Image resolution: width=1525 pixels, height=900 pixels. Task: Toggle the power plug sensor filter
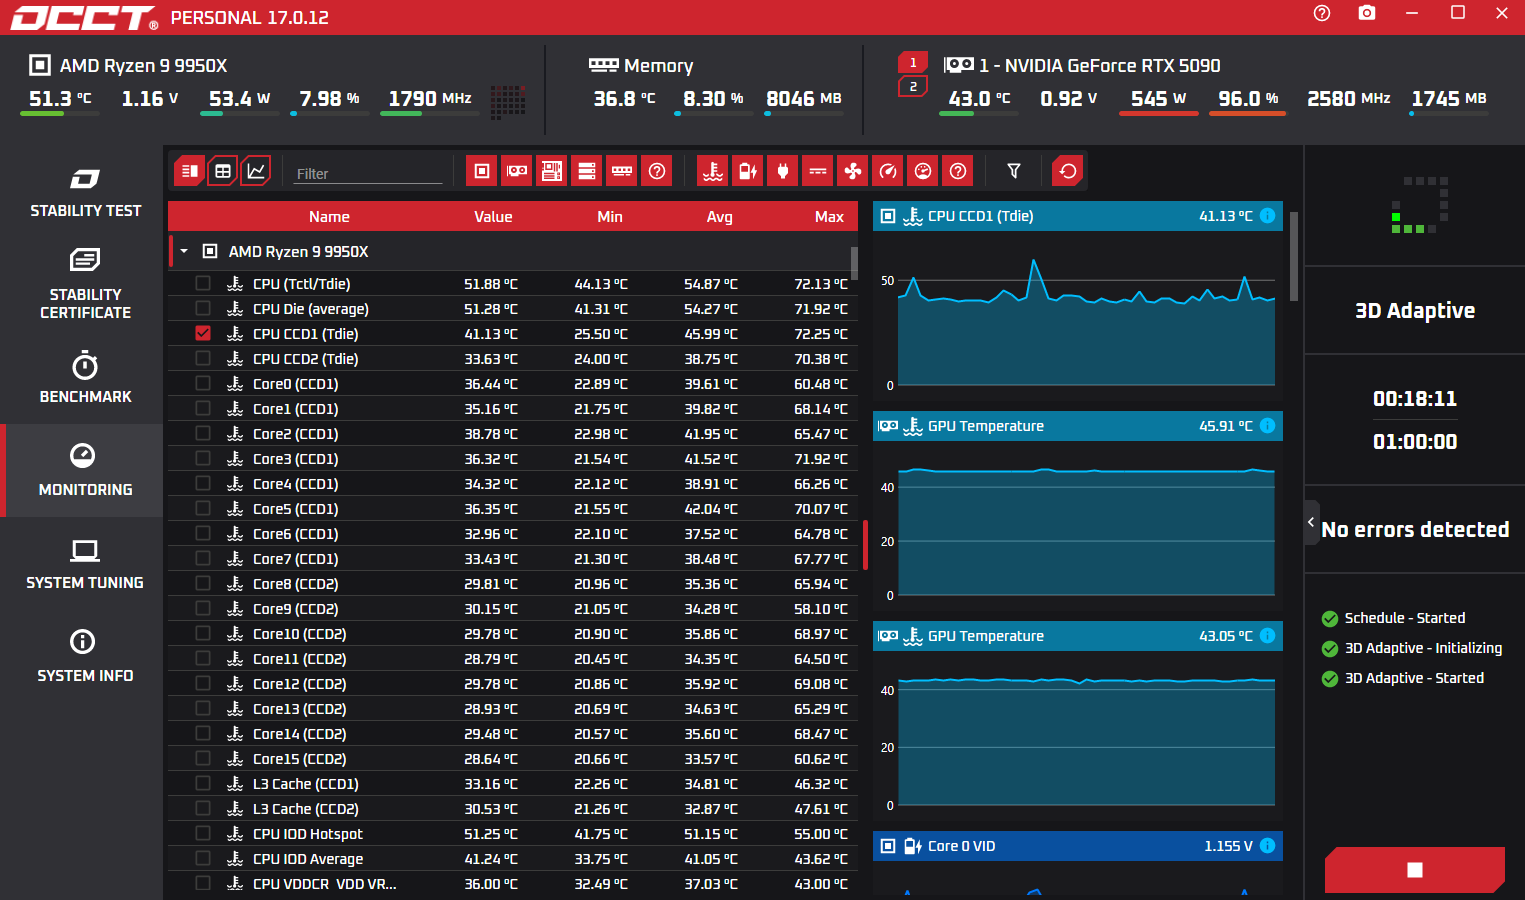[x=783, y=171]
